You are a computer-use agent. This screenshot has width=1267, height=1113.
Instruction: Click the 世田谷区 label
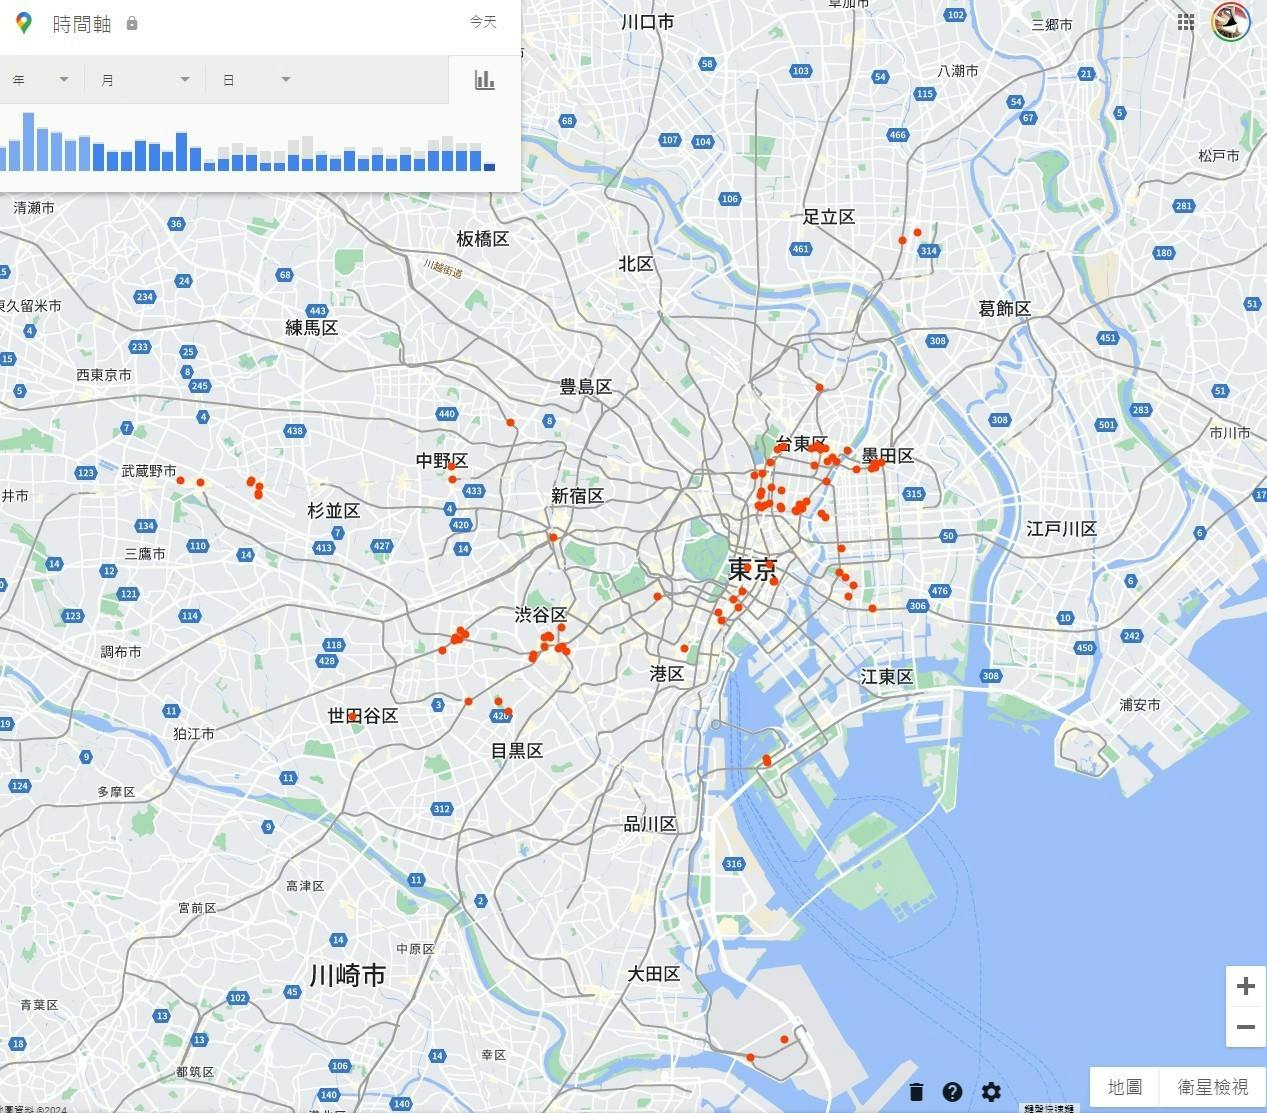[x=363, y=716]
